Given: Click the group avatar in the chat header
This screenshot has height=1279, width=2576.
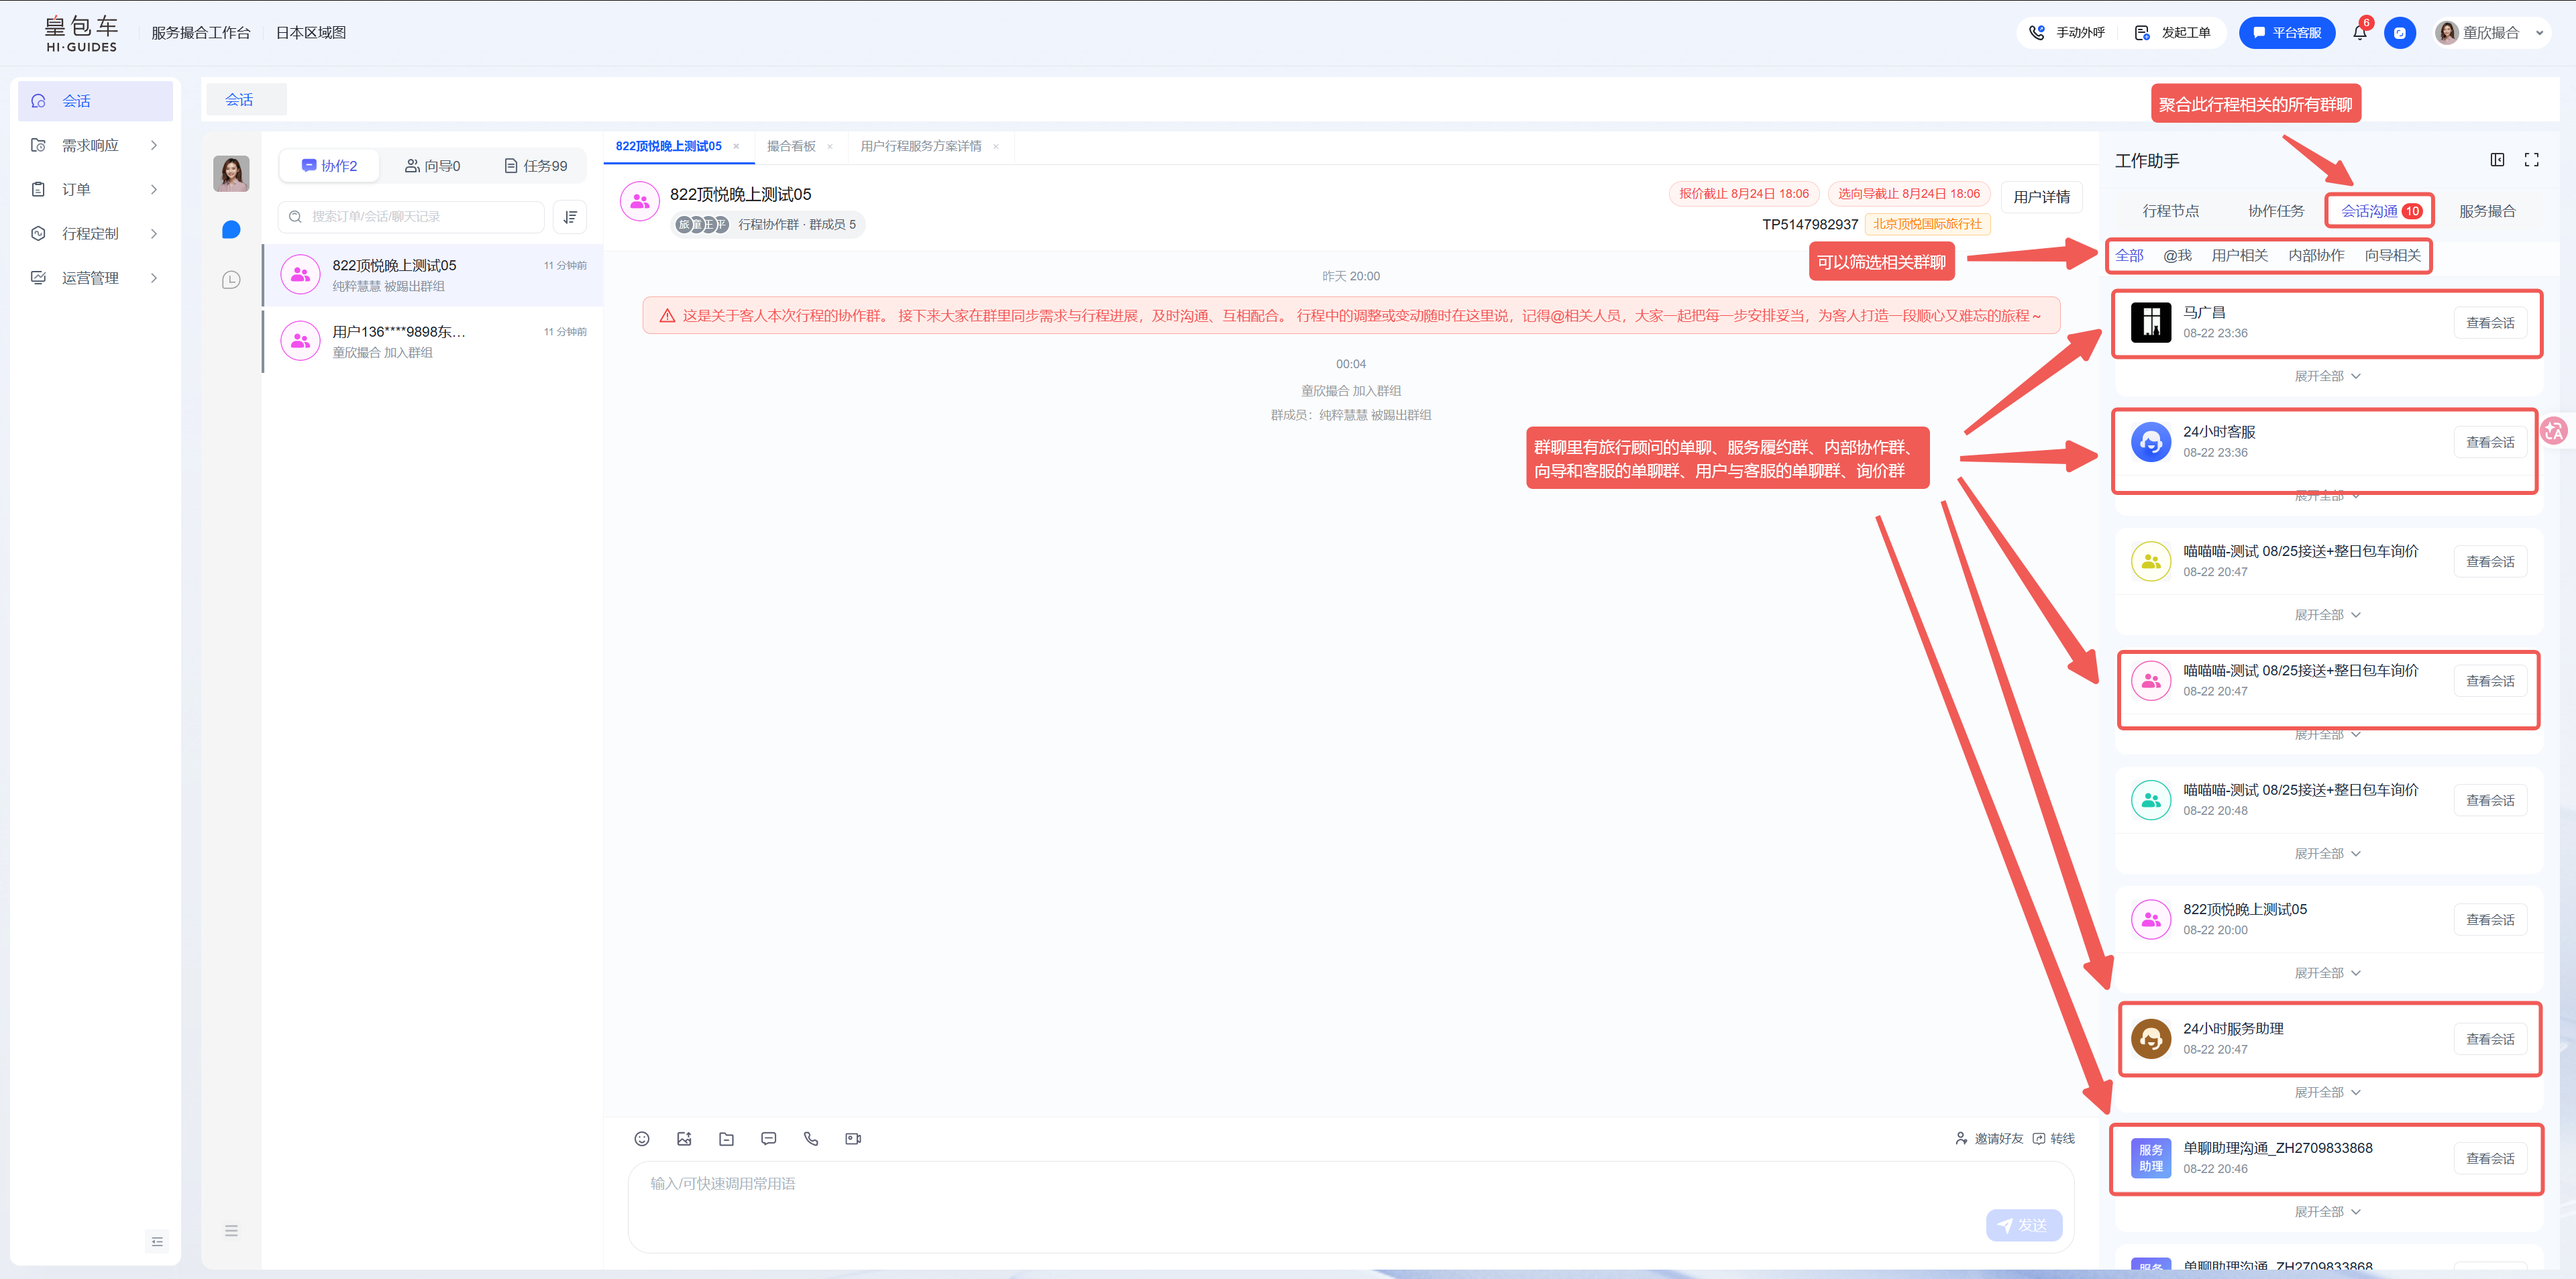Looking at the screenshot, I should 640,201.
